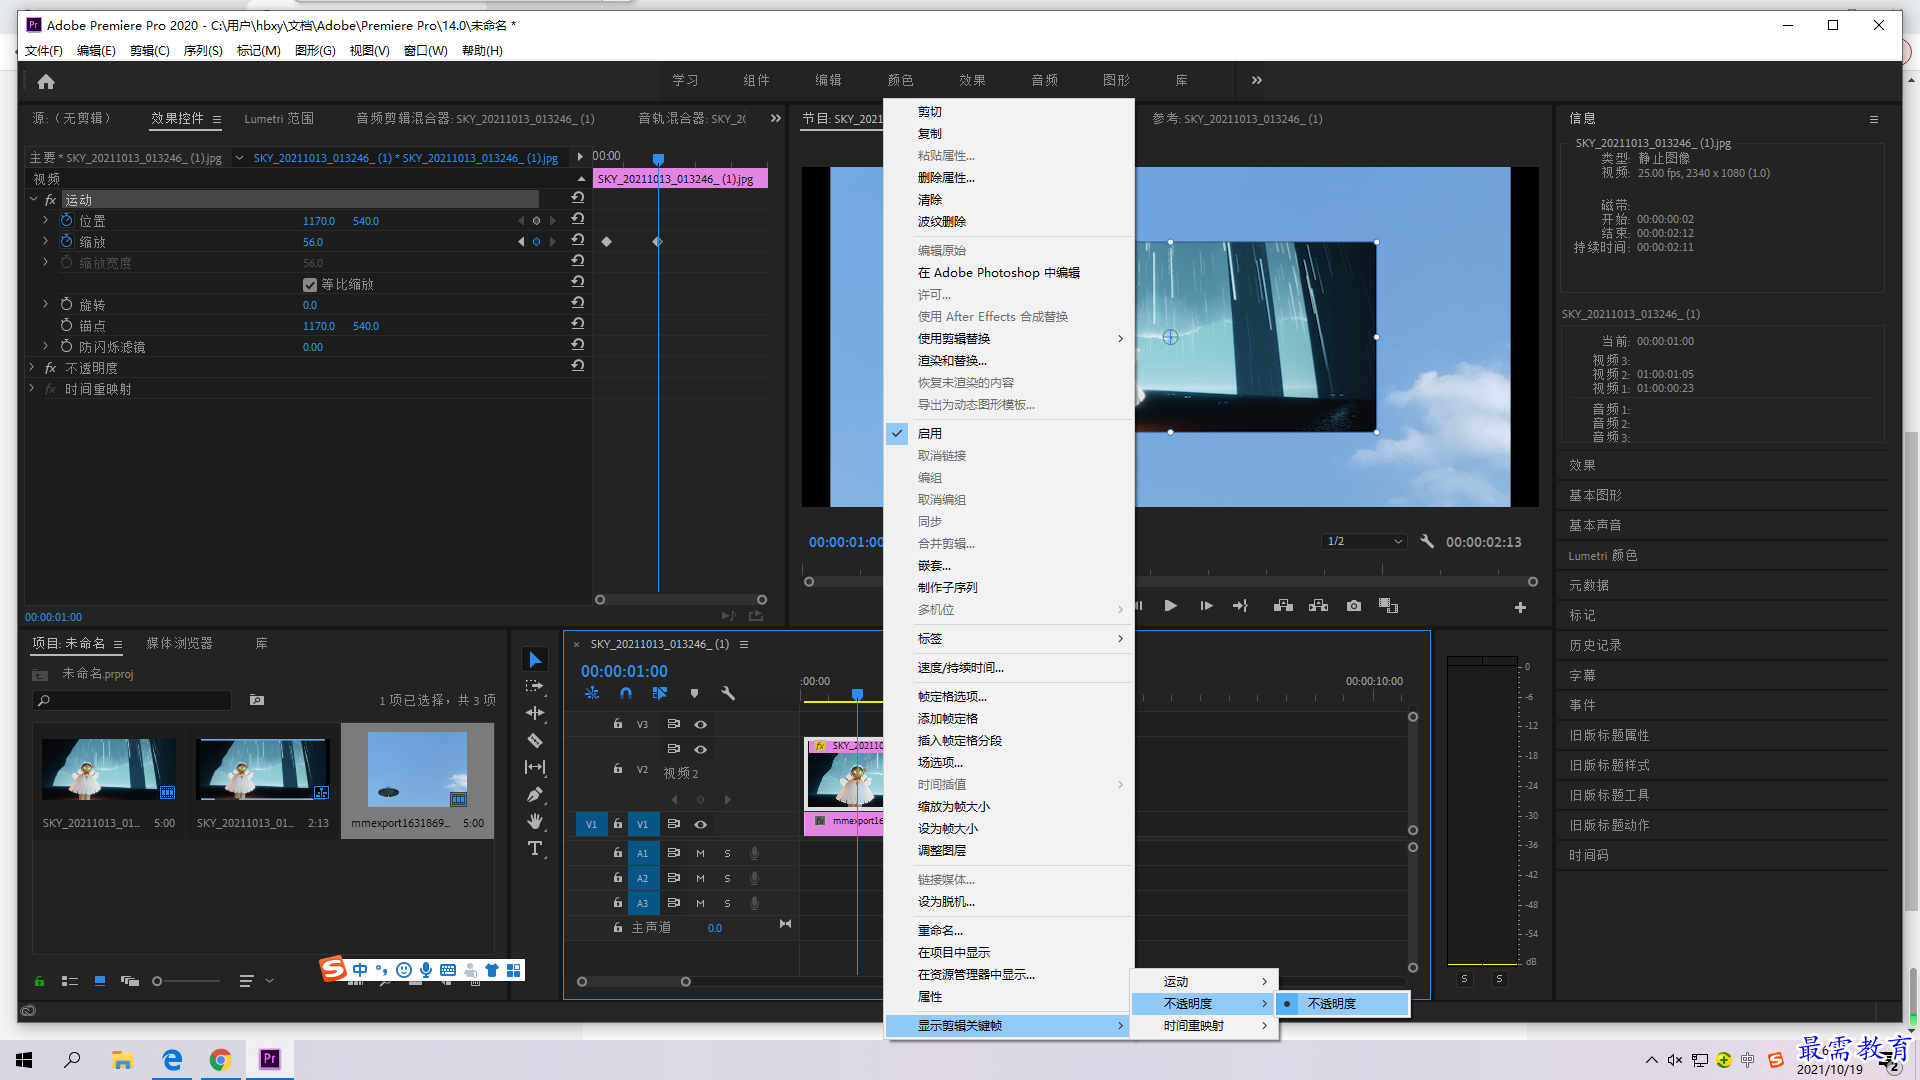This screenshot has width=1920, height=1080.
Task: Open the File menu
Action: click(x=44, y=50)
